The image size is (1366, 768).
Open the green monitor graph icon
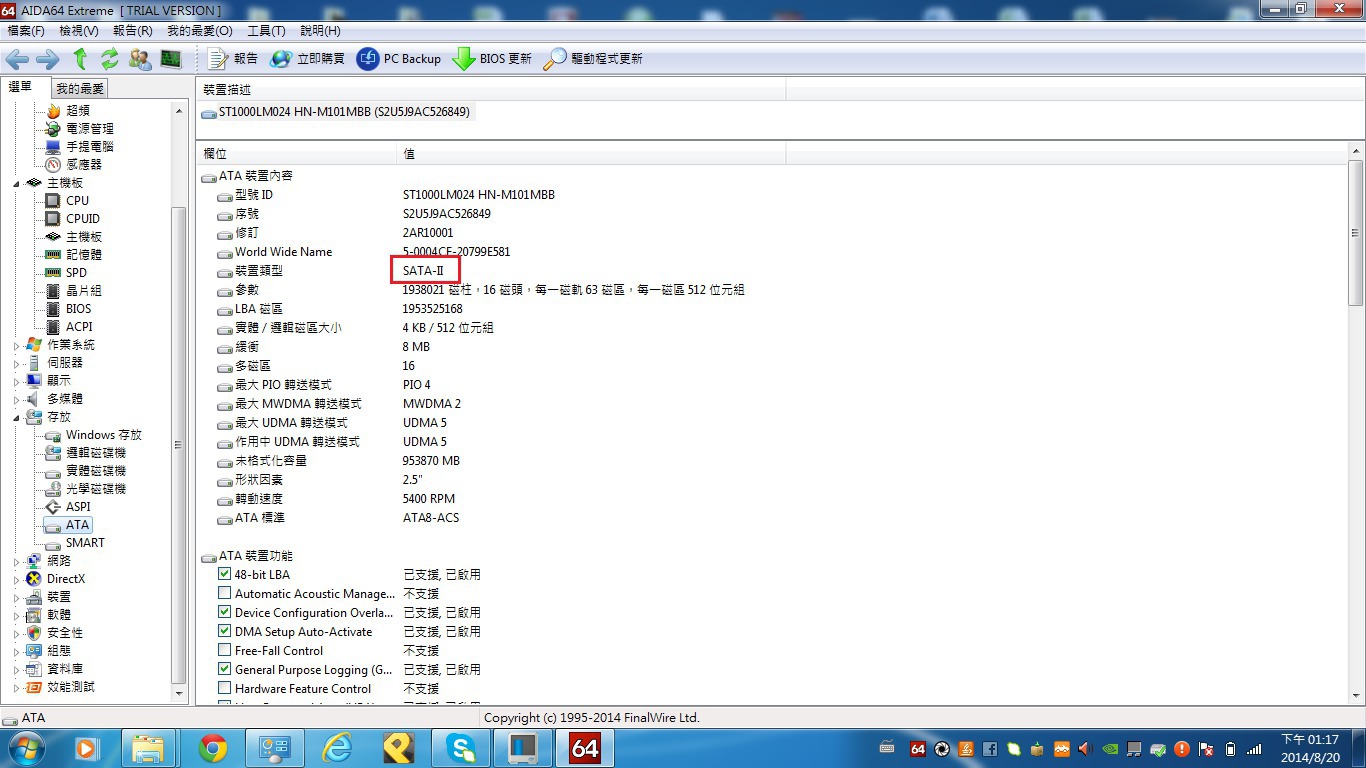tap(170, 59)
